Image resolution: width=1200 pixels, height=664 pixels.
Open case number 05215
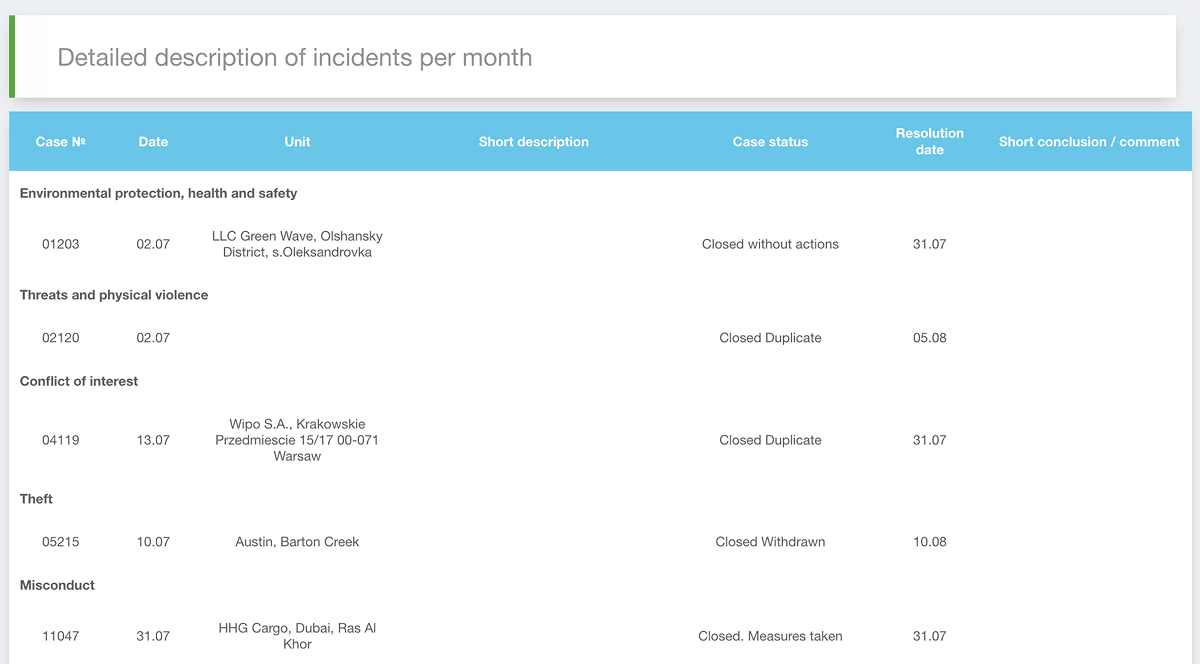point(61,542)
